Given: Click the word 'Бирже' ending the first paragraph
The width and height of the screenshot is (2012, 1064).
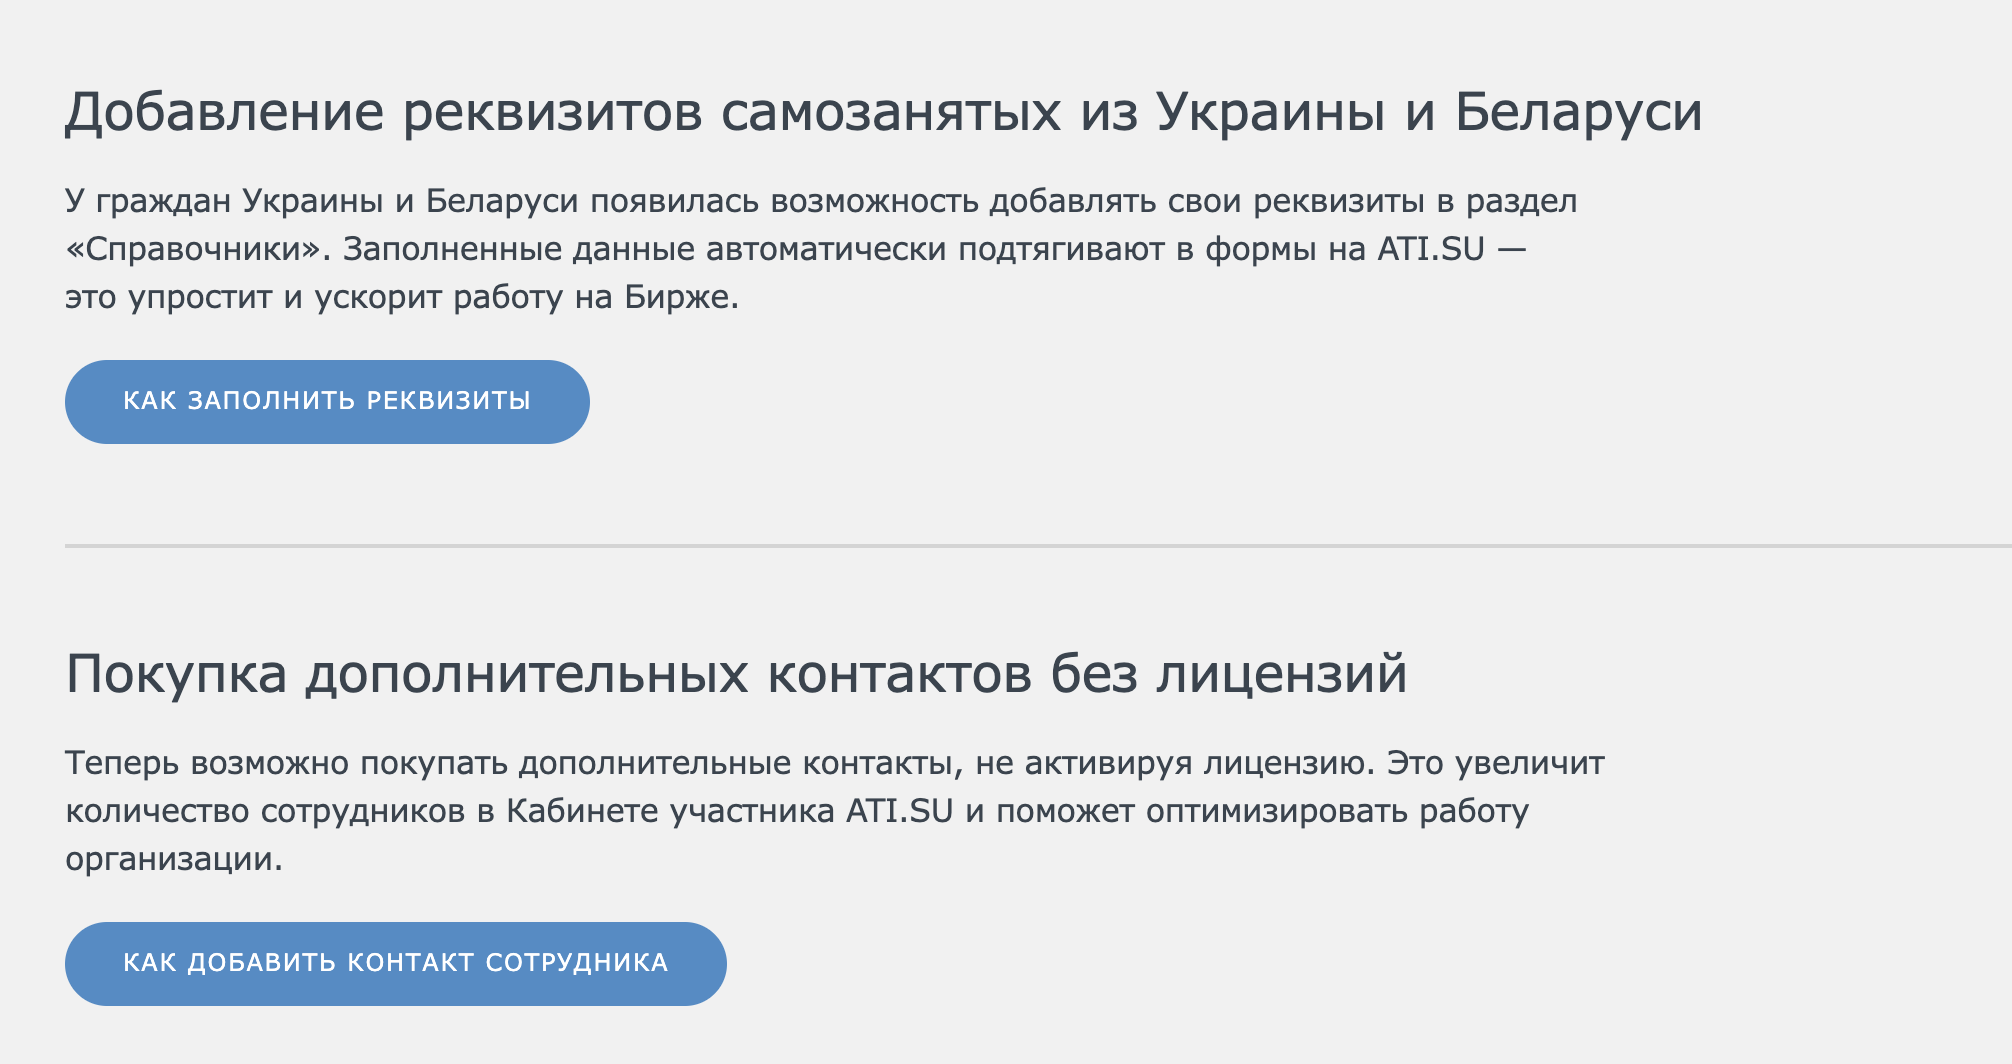Looking at the screenshot, I should [x=681, y=298].
